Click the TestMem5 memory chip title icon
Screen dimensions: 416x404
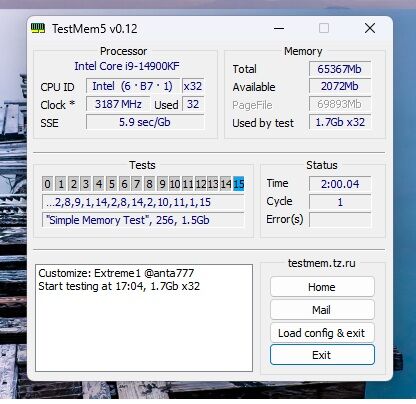38,28
